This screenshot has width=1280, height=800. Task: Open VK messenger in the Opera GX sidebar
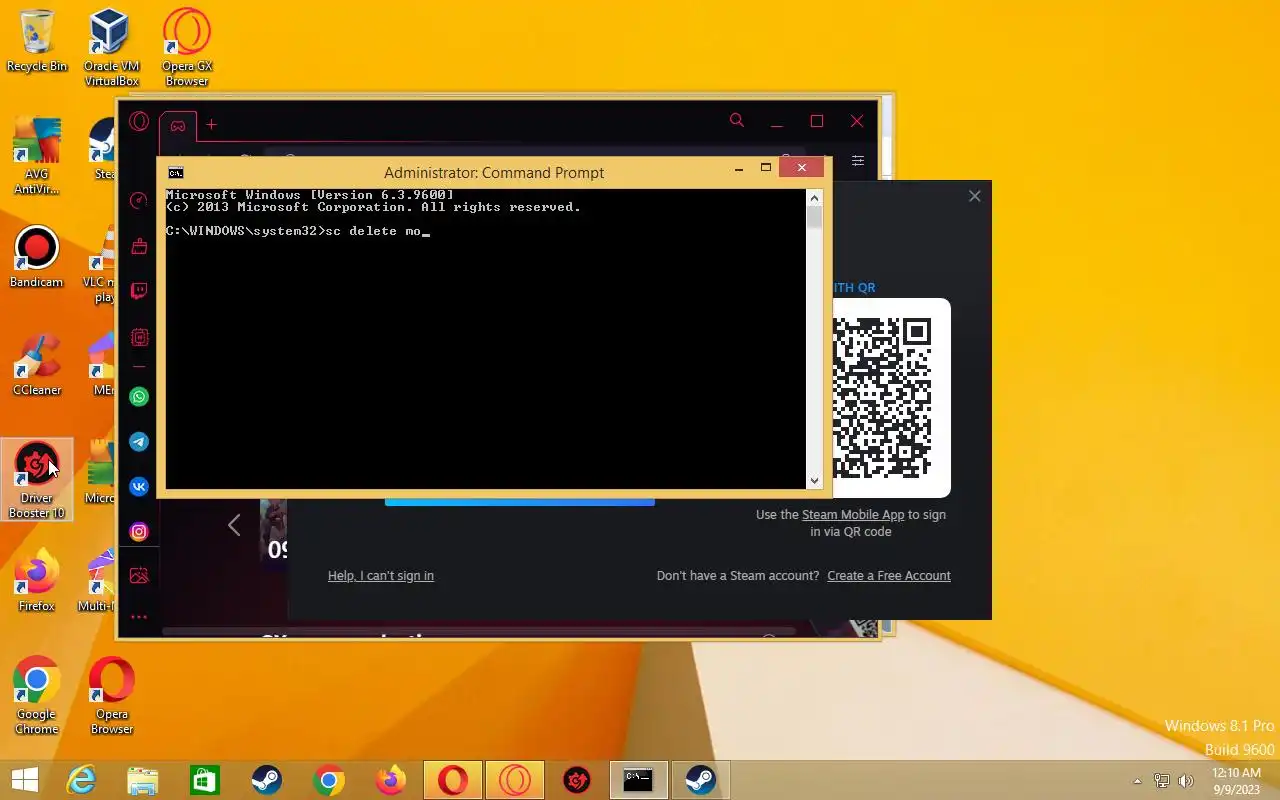coord(139,487)
